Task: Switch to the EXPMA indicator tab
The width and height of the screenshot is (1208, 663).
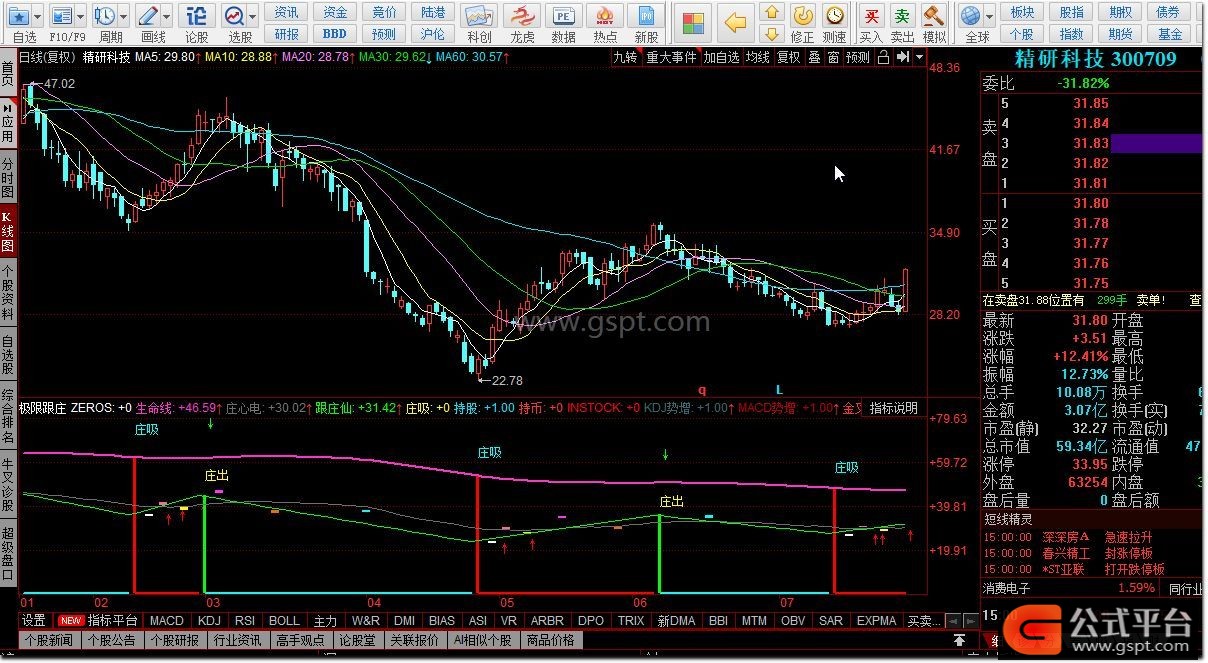Action: point(876,621)
